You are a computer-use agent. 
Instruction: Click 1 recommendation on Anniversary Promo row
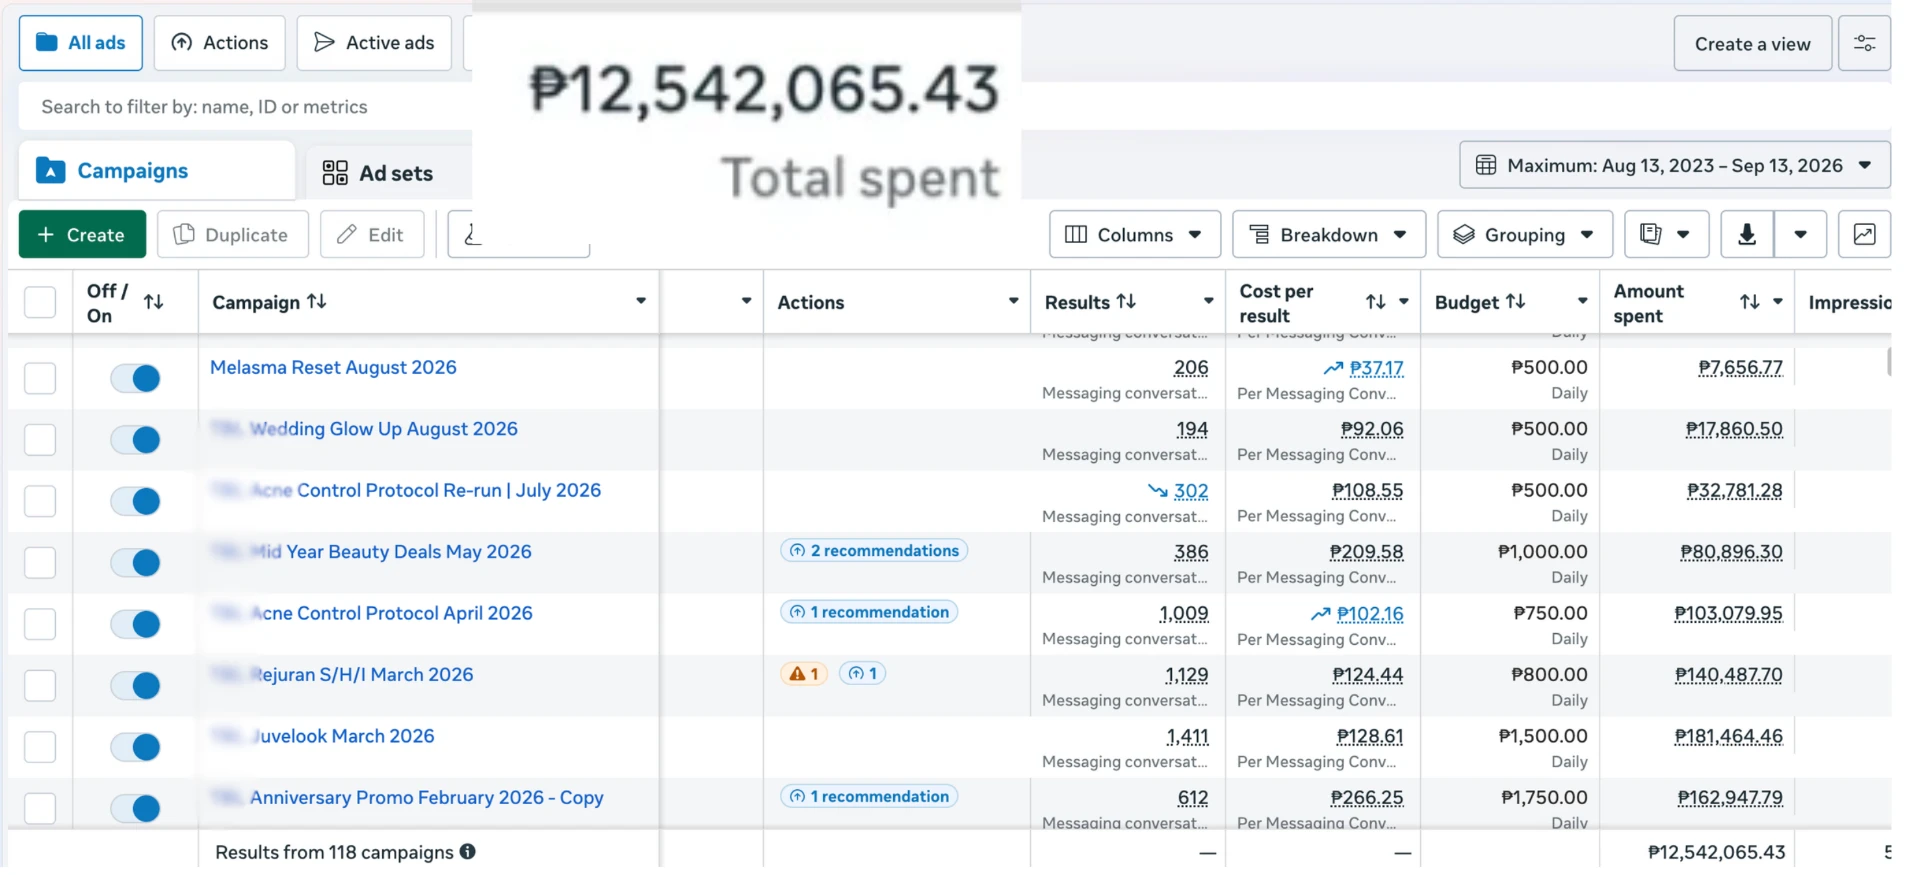869,796
